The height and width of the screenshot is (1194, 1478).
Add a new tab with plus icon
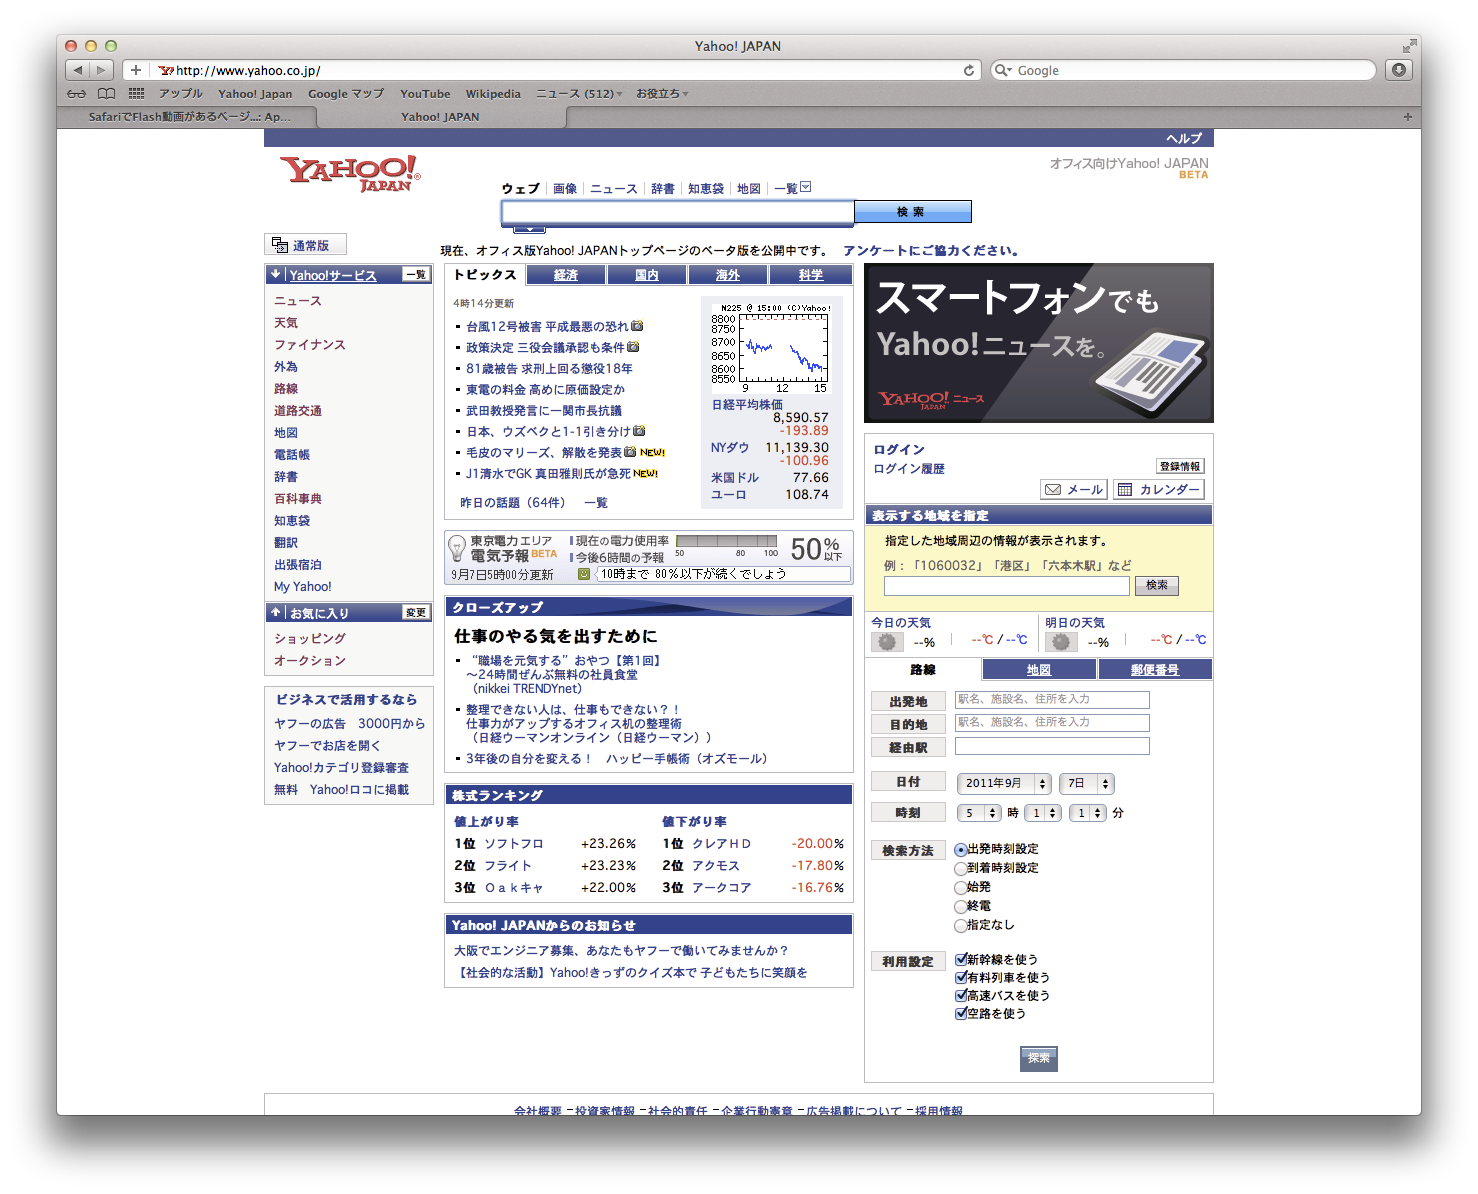(1407, 117)
